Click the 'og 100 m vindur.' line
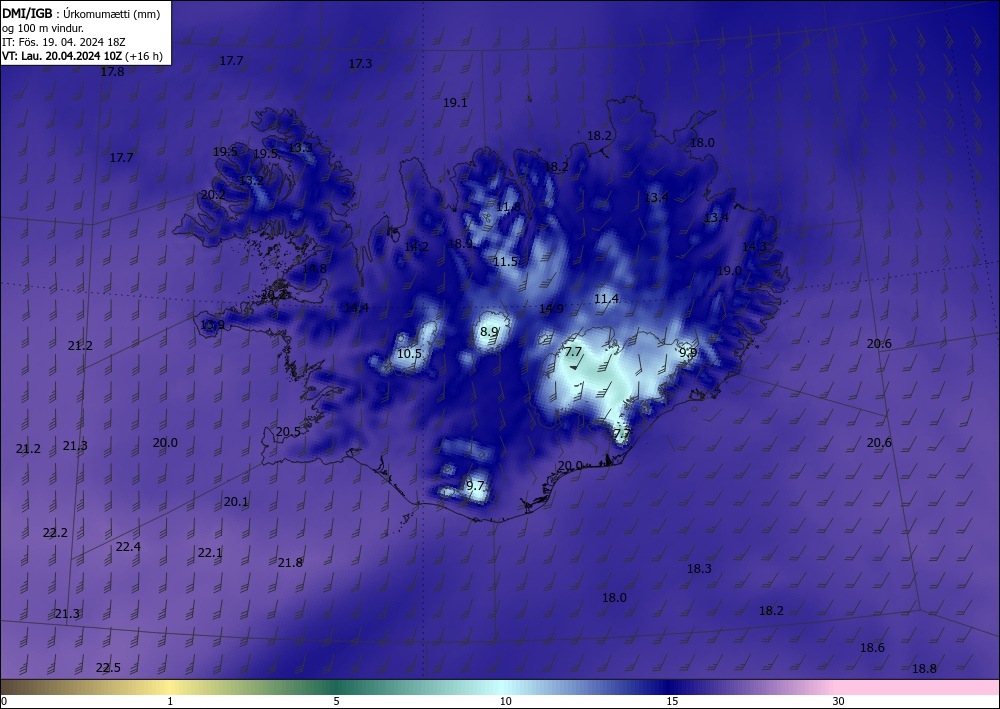The image size is (1000, 709). (43, 28)
